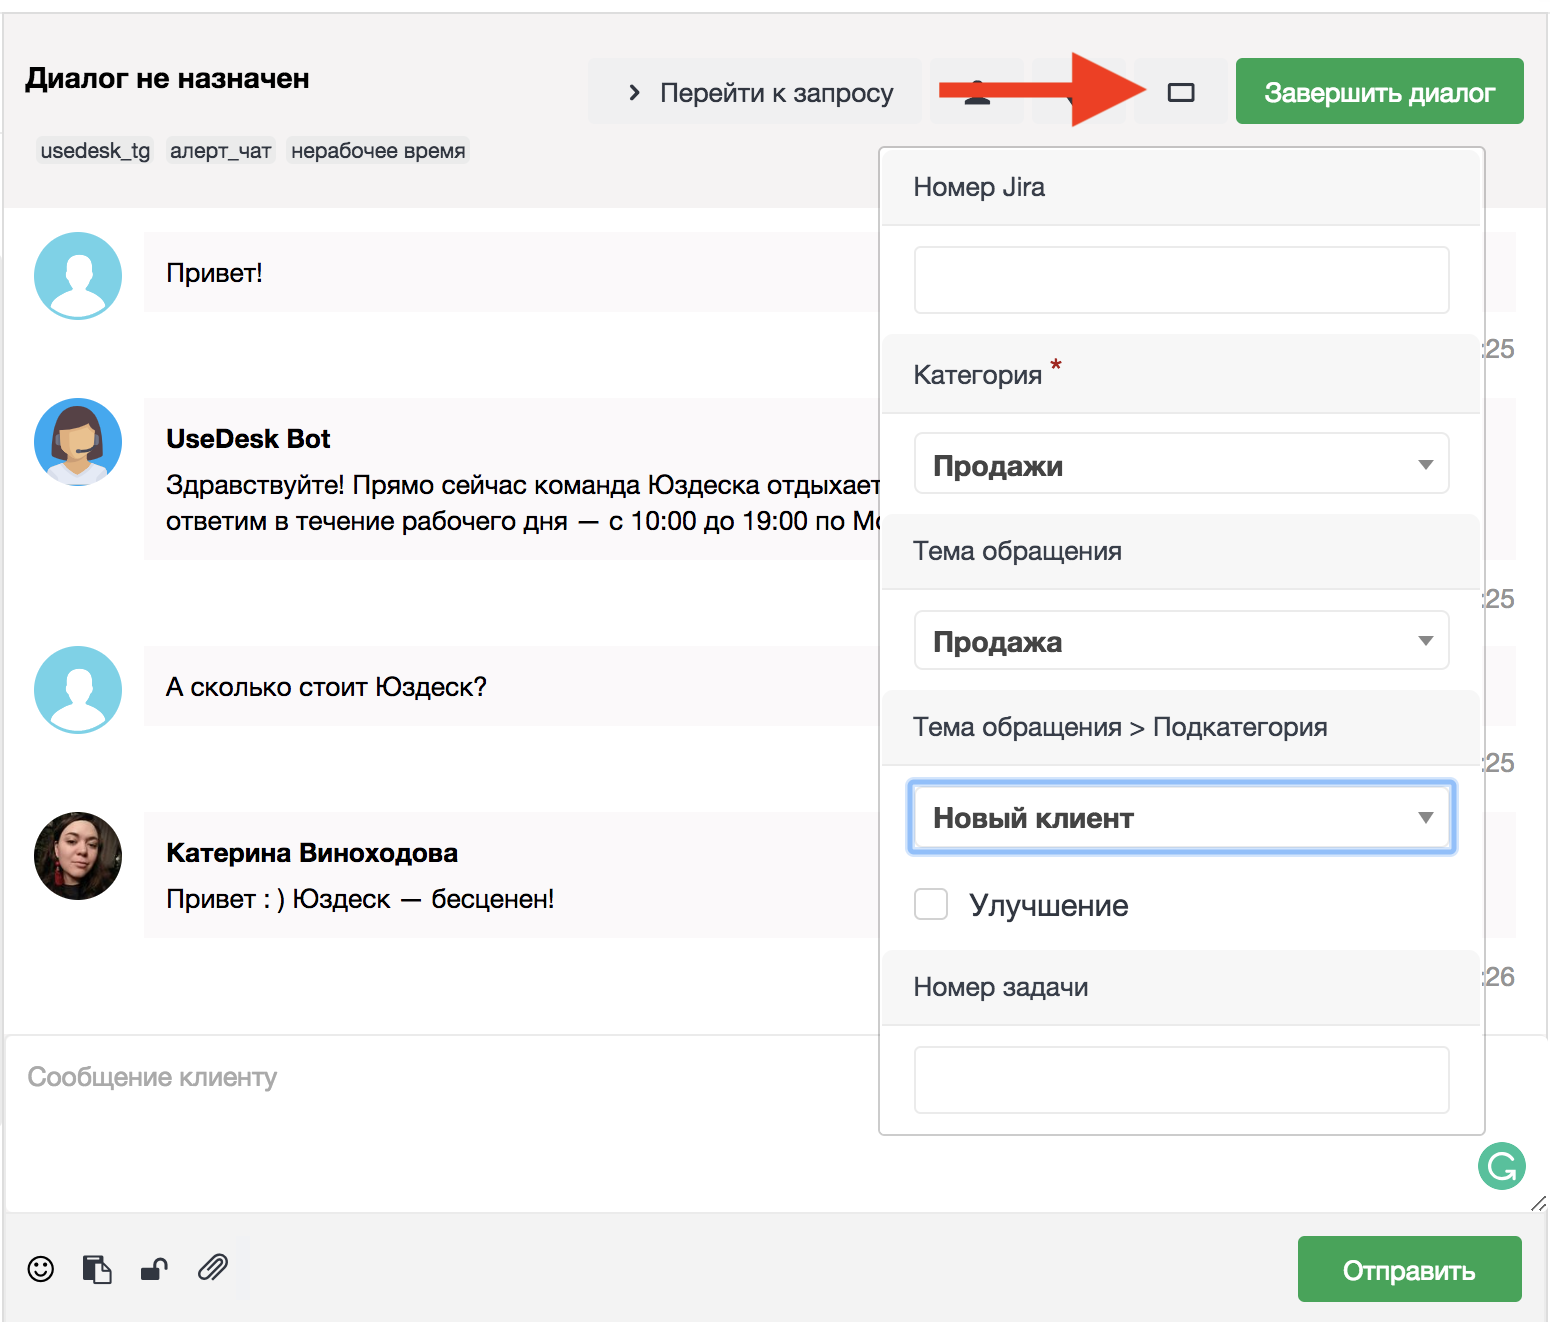Click the message 'А сколько стоит Юздеск?'
Image resolution: width=1550 pixels, height=1322 pixels.
[326, 687]
